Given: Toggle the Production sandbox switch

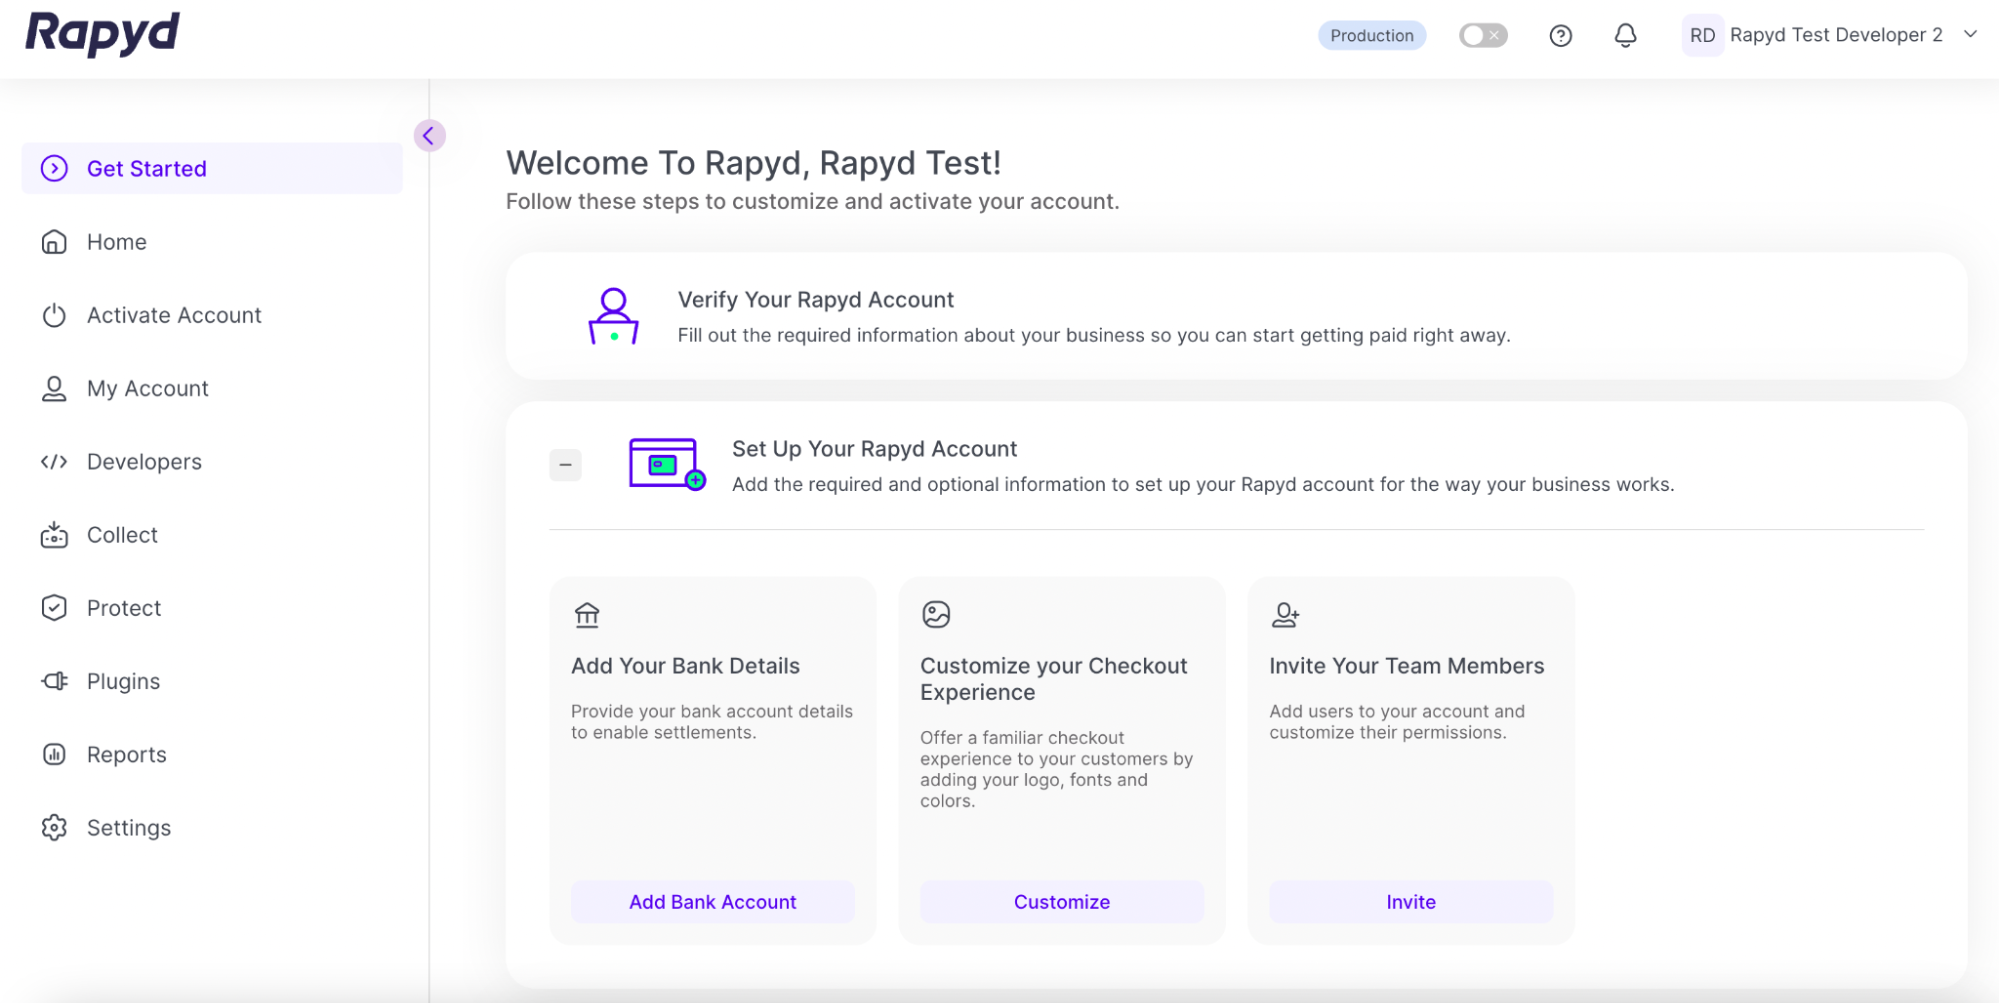Looking at the screenshot, I should click(x=1482, y=36).
